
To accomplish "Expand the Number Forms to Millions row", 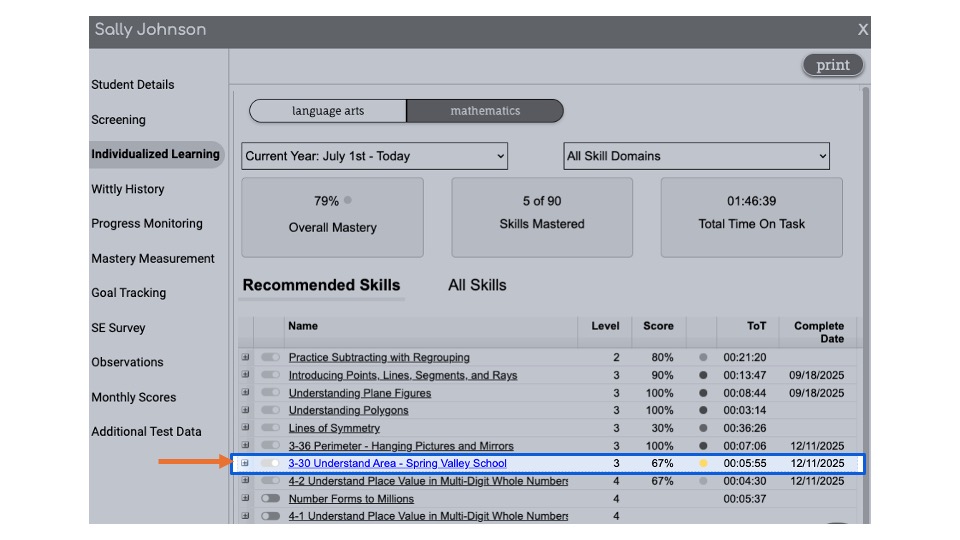I will click(246, 498).
